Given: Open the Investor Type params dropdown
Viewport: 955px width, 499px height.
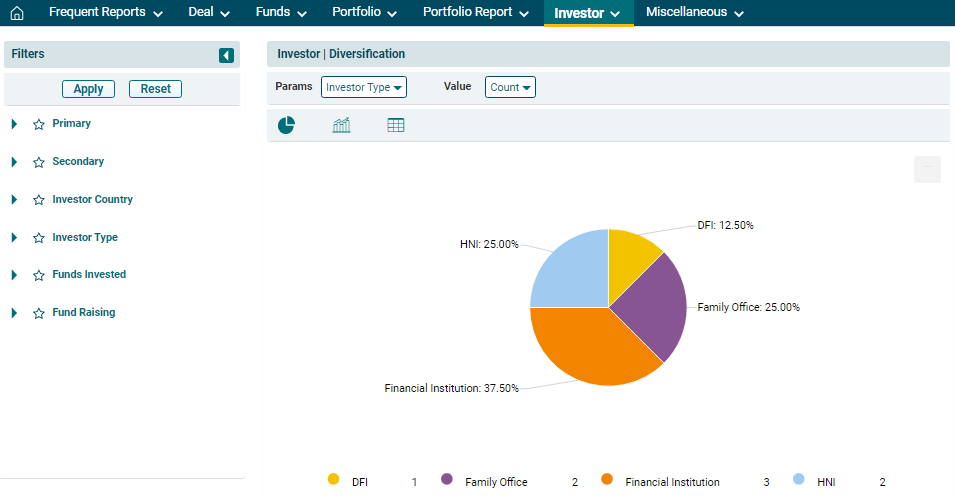Looking at the screenshot, I should pos(364,87).
